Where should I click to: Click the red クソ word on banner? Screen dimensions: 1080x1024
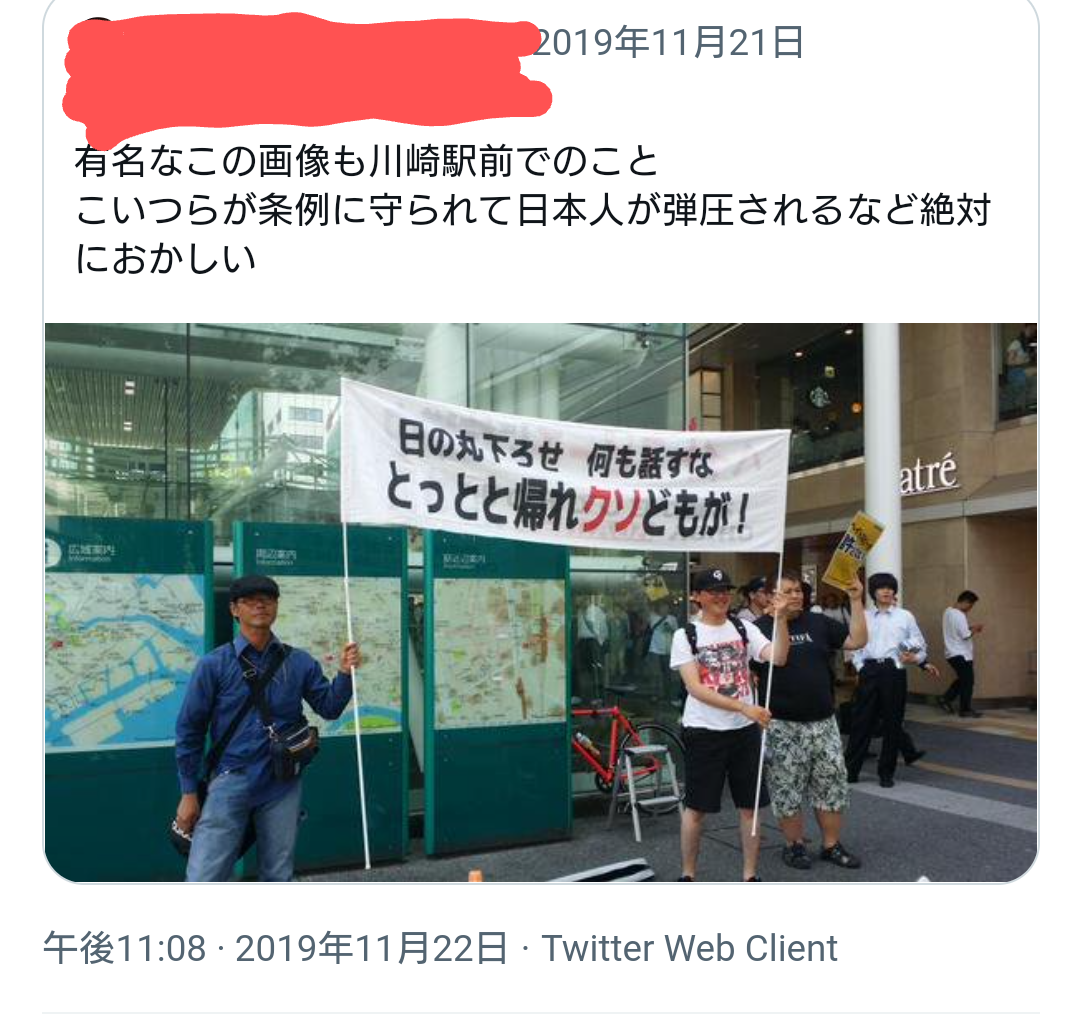click(610, 510)
